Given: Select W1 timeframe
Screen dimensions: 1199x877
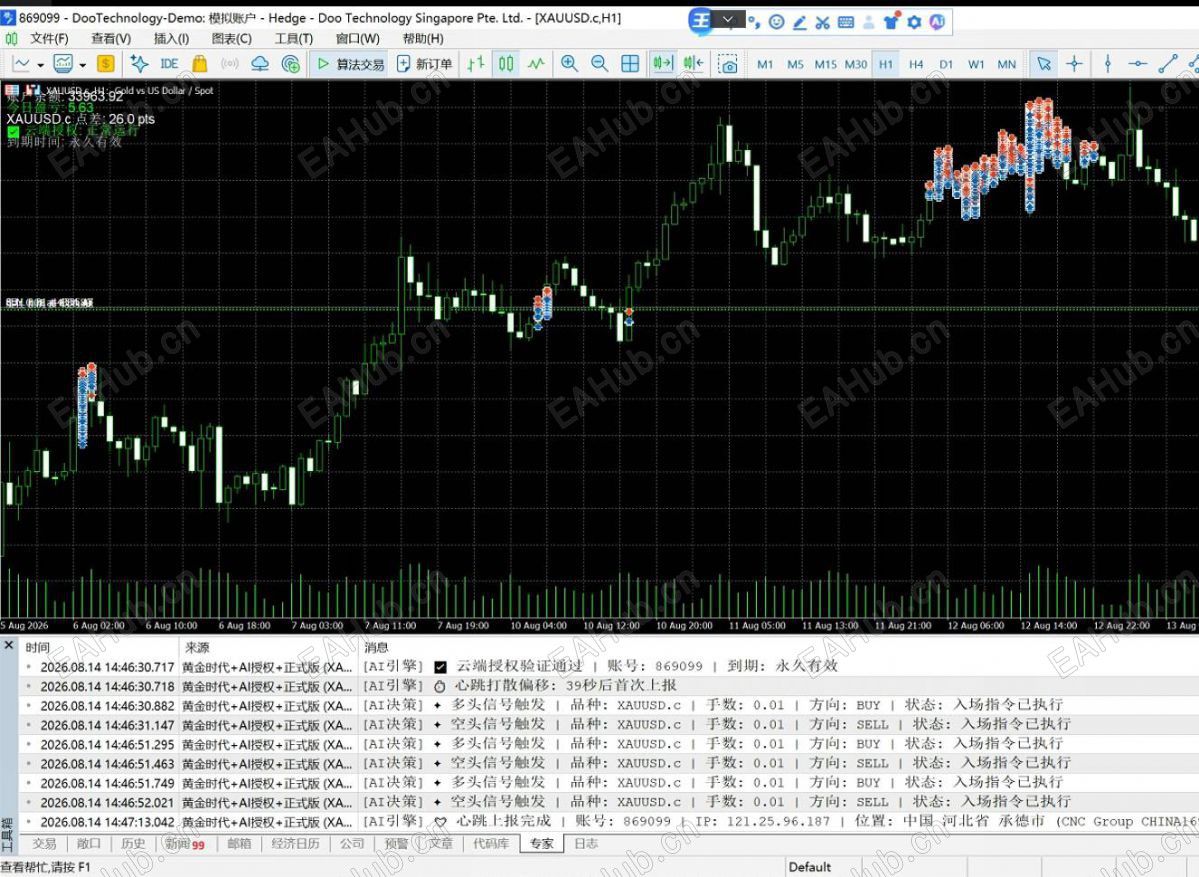Looking at the screenshot, I should (x=976, y=65).
